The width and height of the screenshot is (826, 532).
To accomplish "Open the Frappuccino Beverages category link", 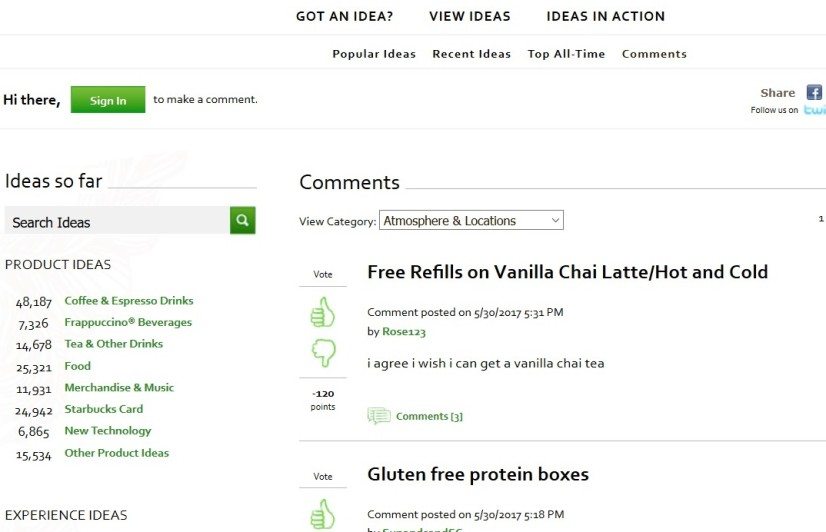I will click(128, 322).
